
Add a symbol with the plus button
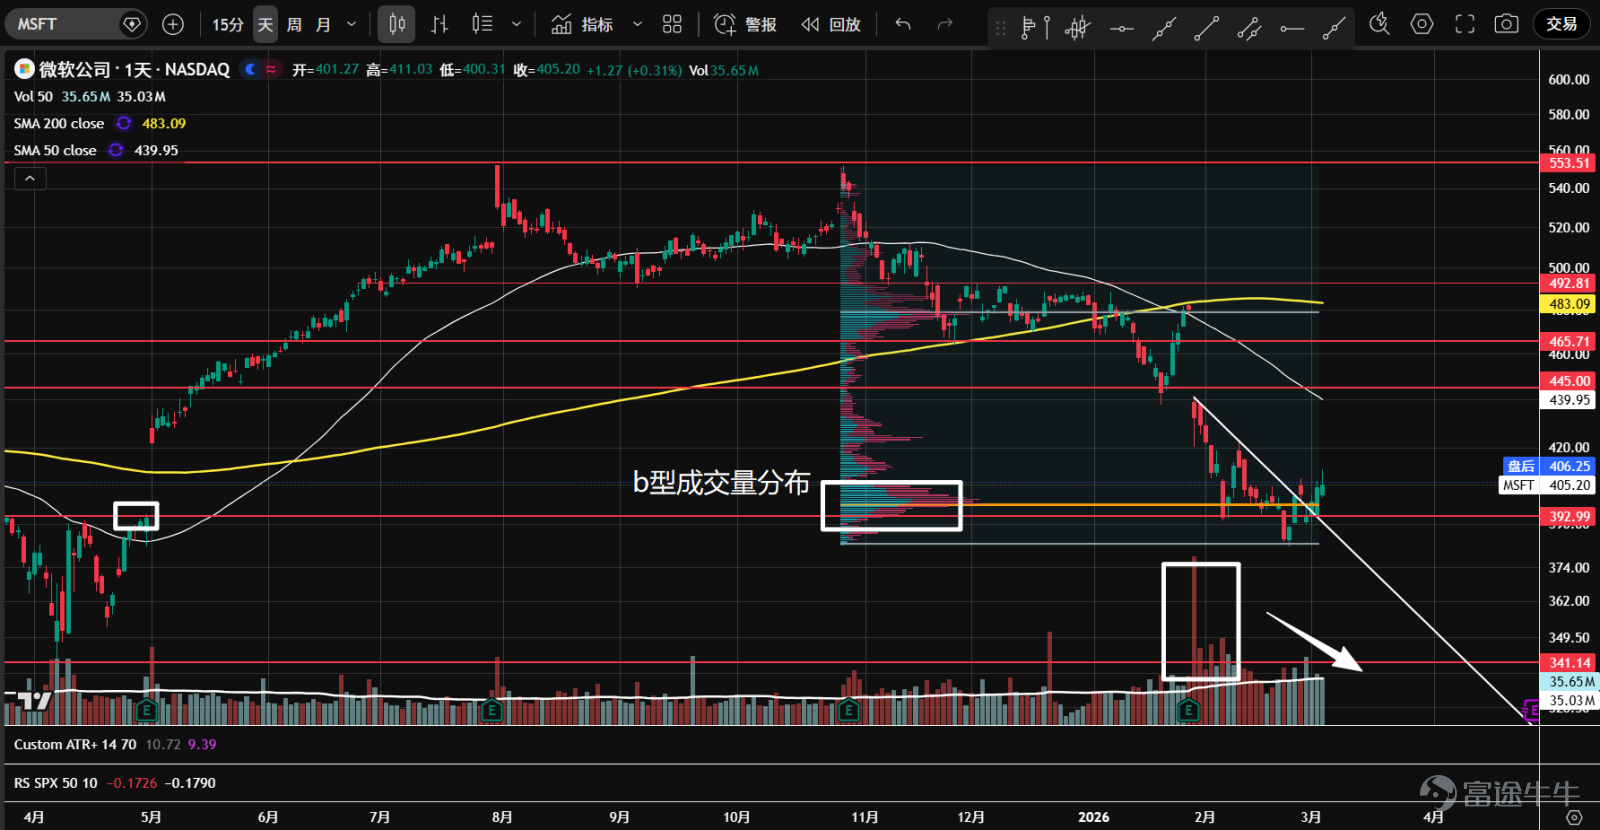(173, 24)
